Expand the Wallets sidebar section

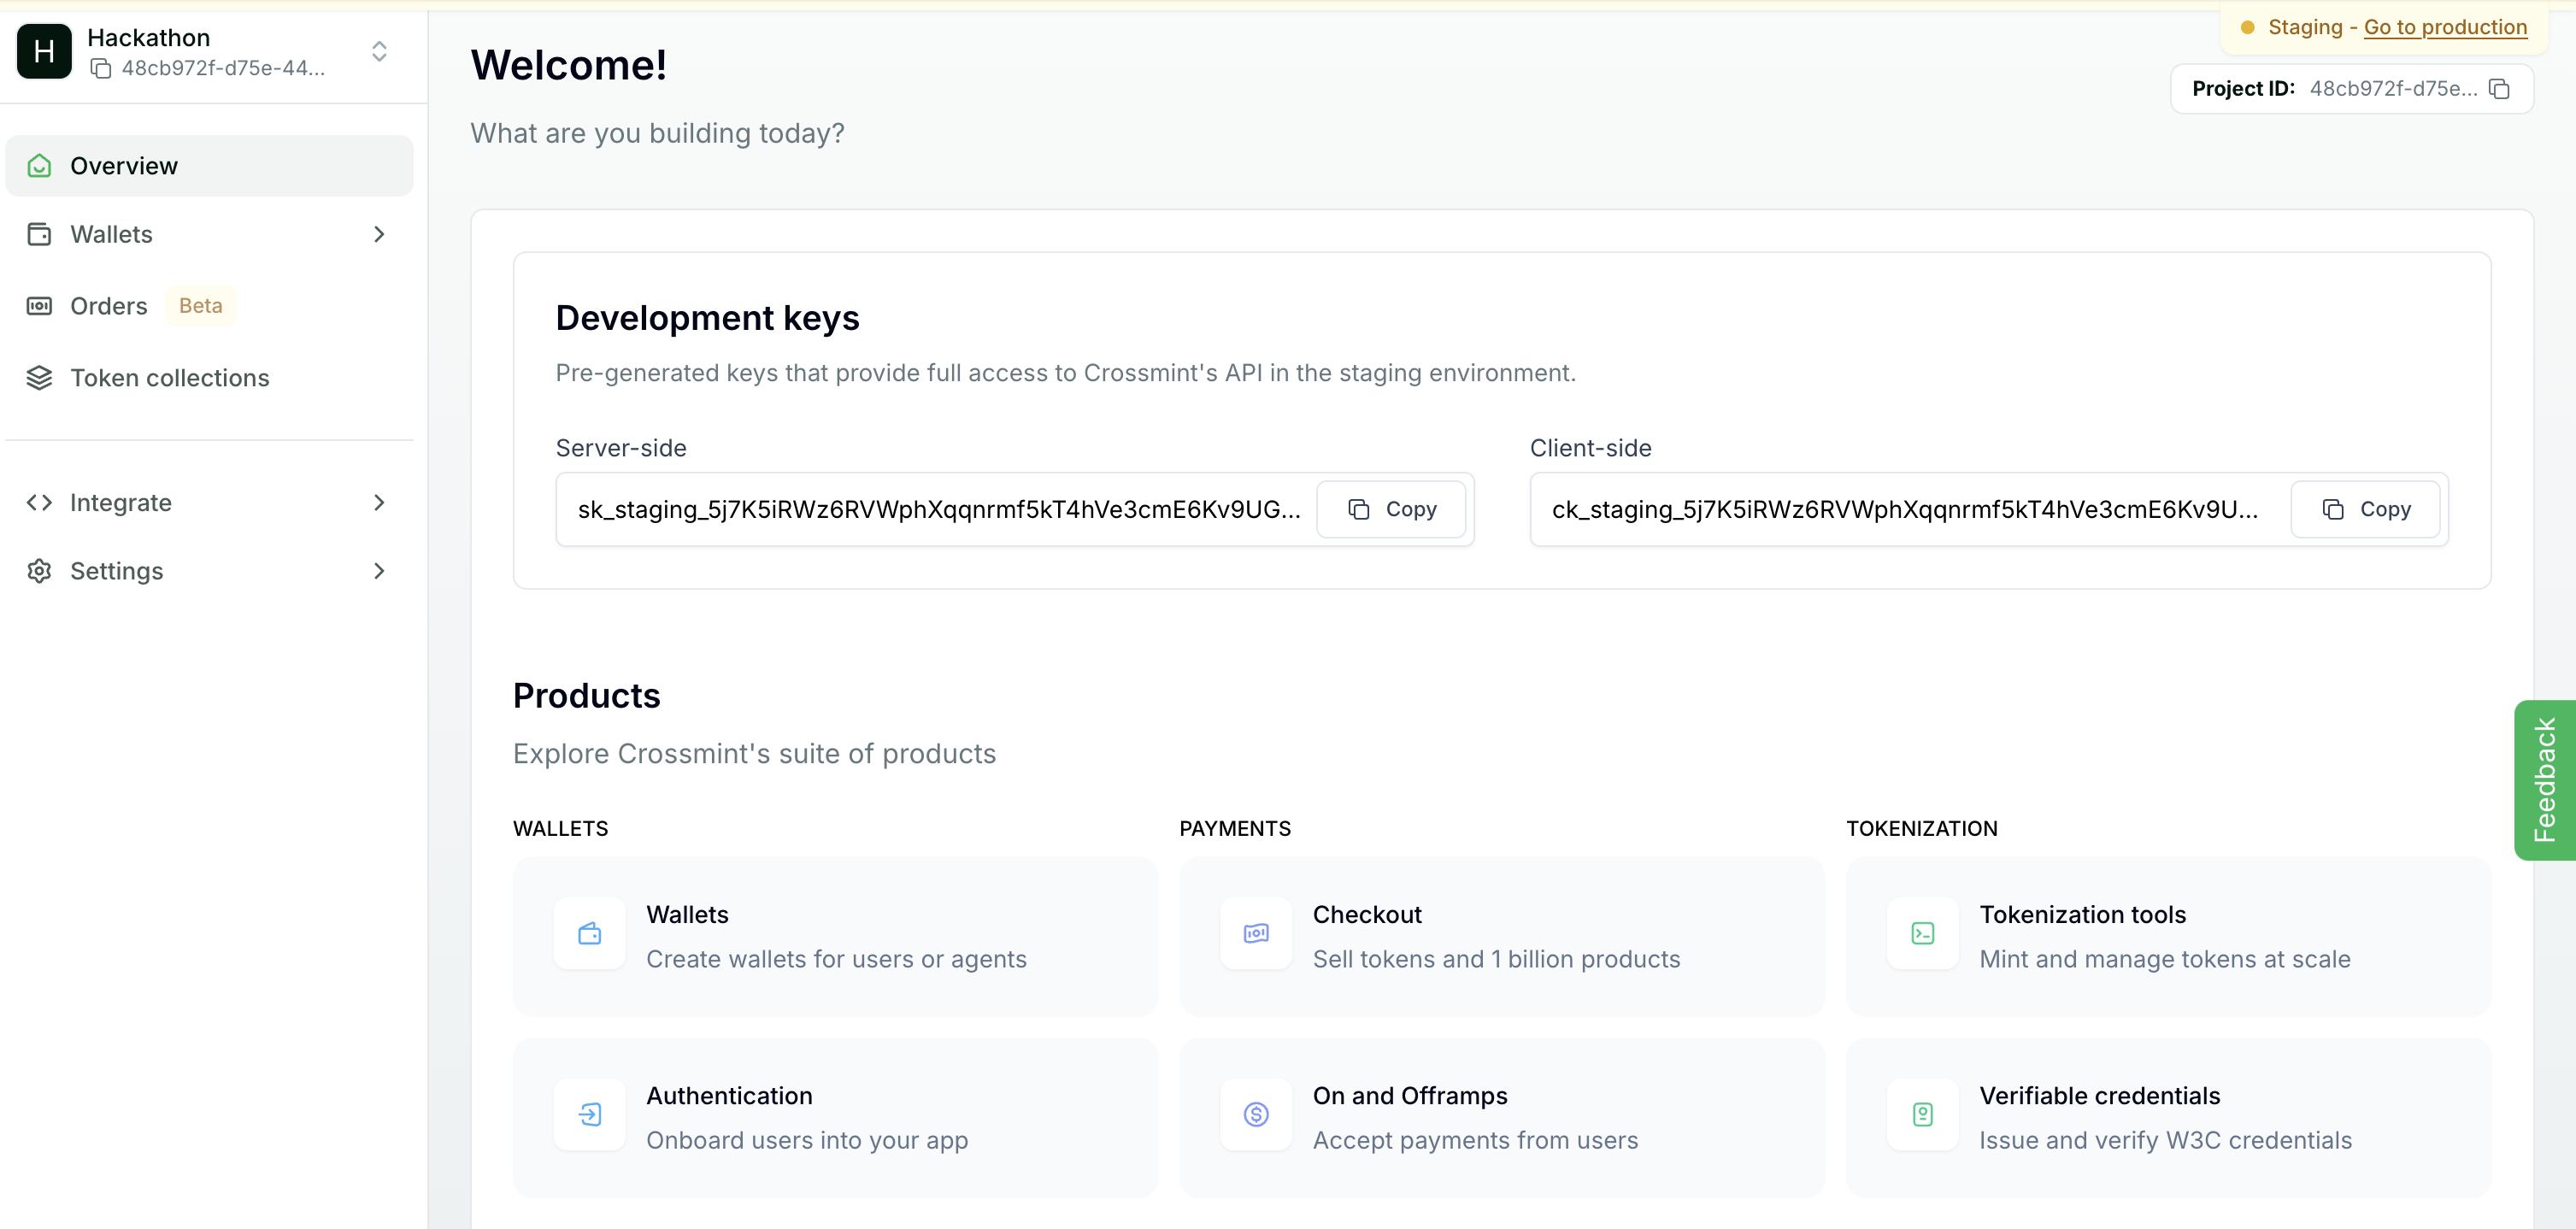click(379, 234)
